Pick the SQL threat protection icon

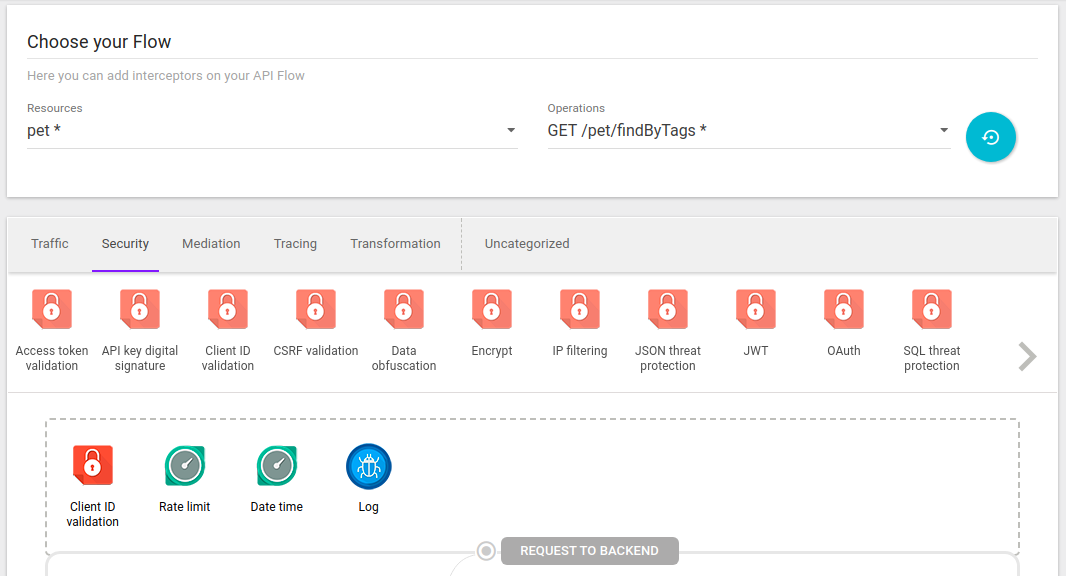932,310
